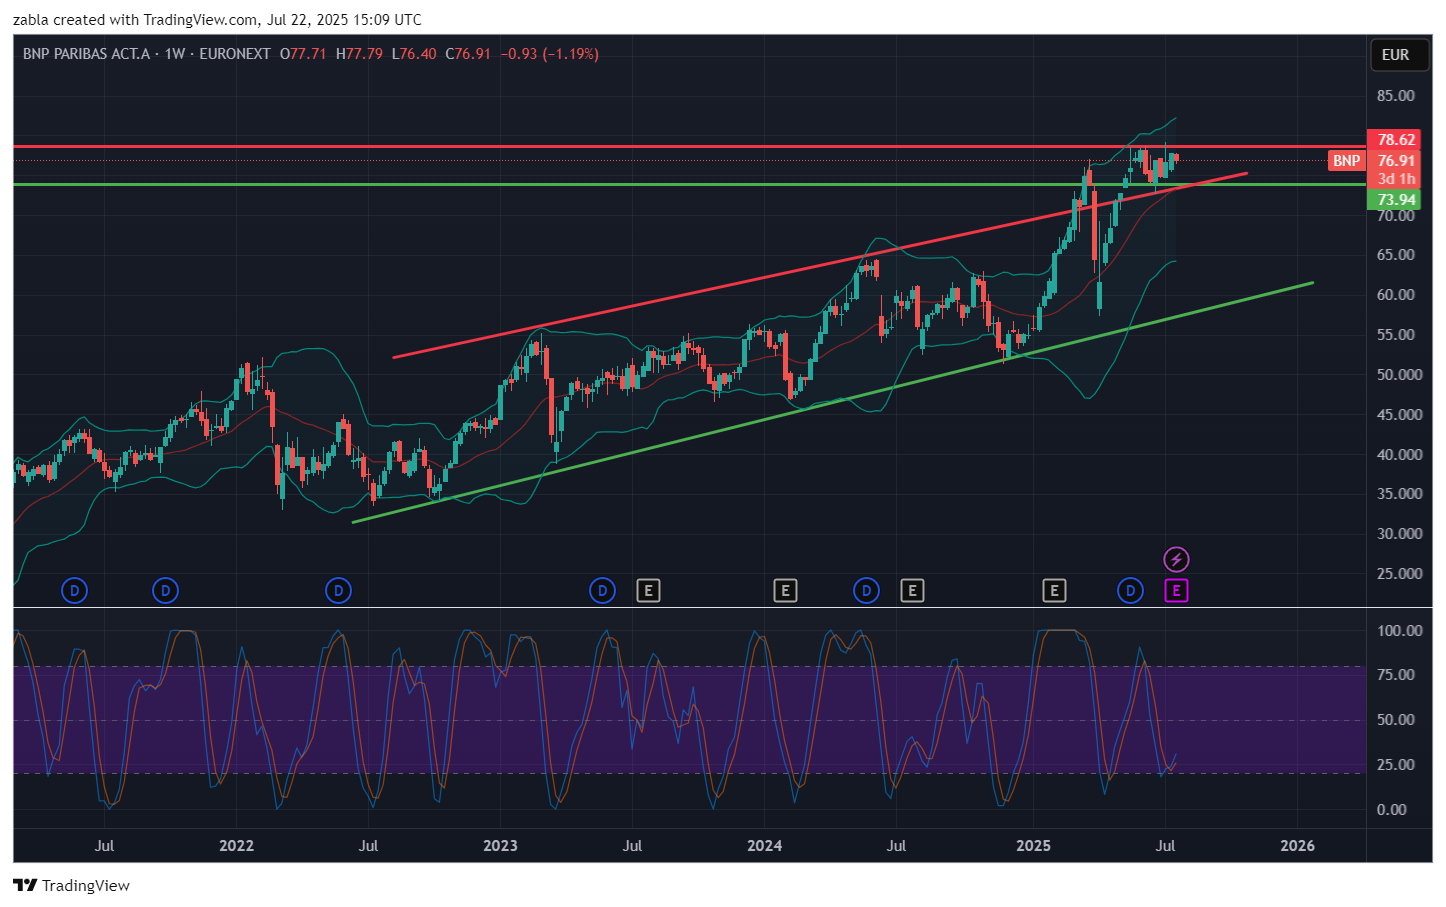This screenshot has width=1446, height=907.
Task: Open the earnings E marker in early 2025
Action: tap(1054, 591)
